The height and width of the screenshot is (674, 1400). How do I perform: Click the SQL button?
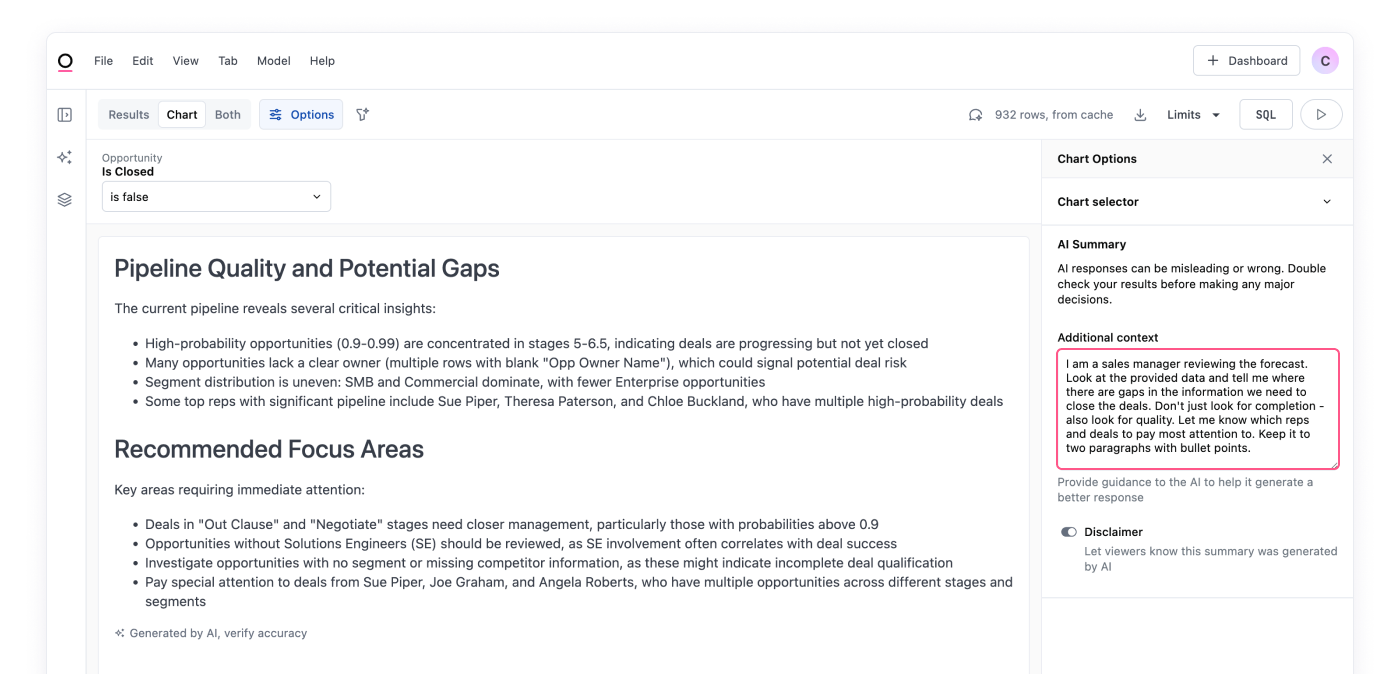[x=1265, y=115]
